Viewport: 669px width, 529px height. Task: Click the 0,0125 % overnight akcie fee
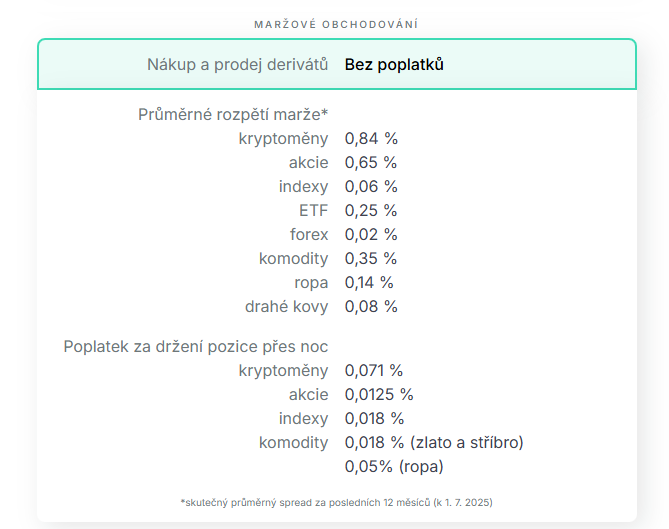379,394
